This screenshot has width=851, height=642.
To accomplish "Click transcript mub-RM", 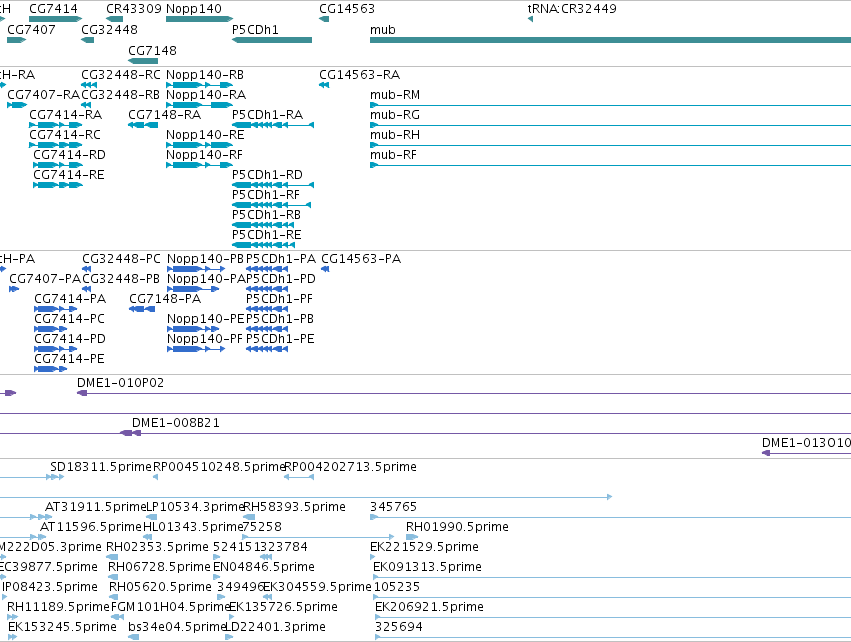I will point(610,105).
